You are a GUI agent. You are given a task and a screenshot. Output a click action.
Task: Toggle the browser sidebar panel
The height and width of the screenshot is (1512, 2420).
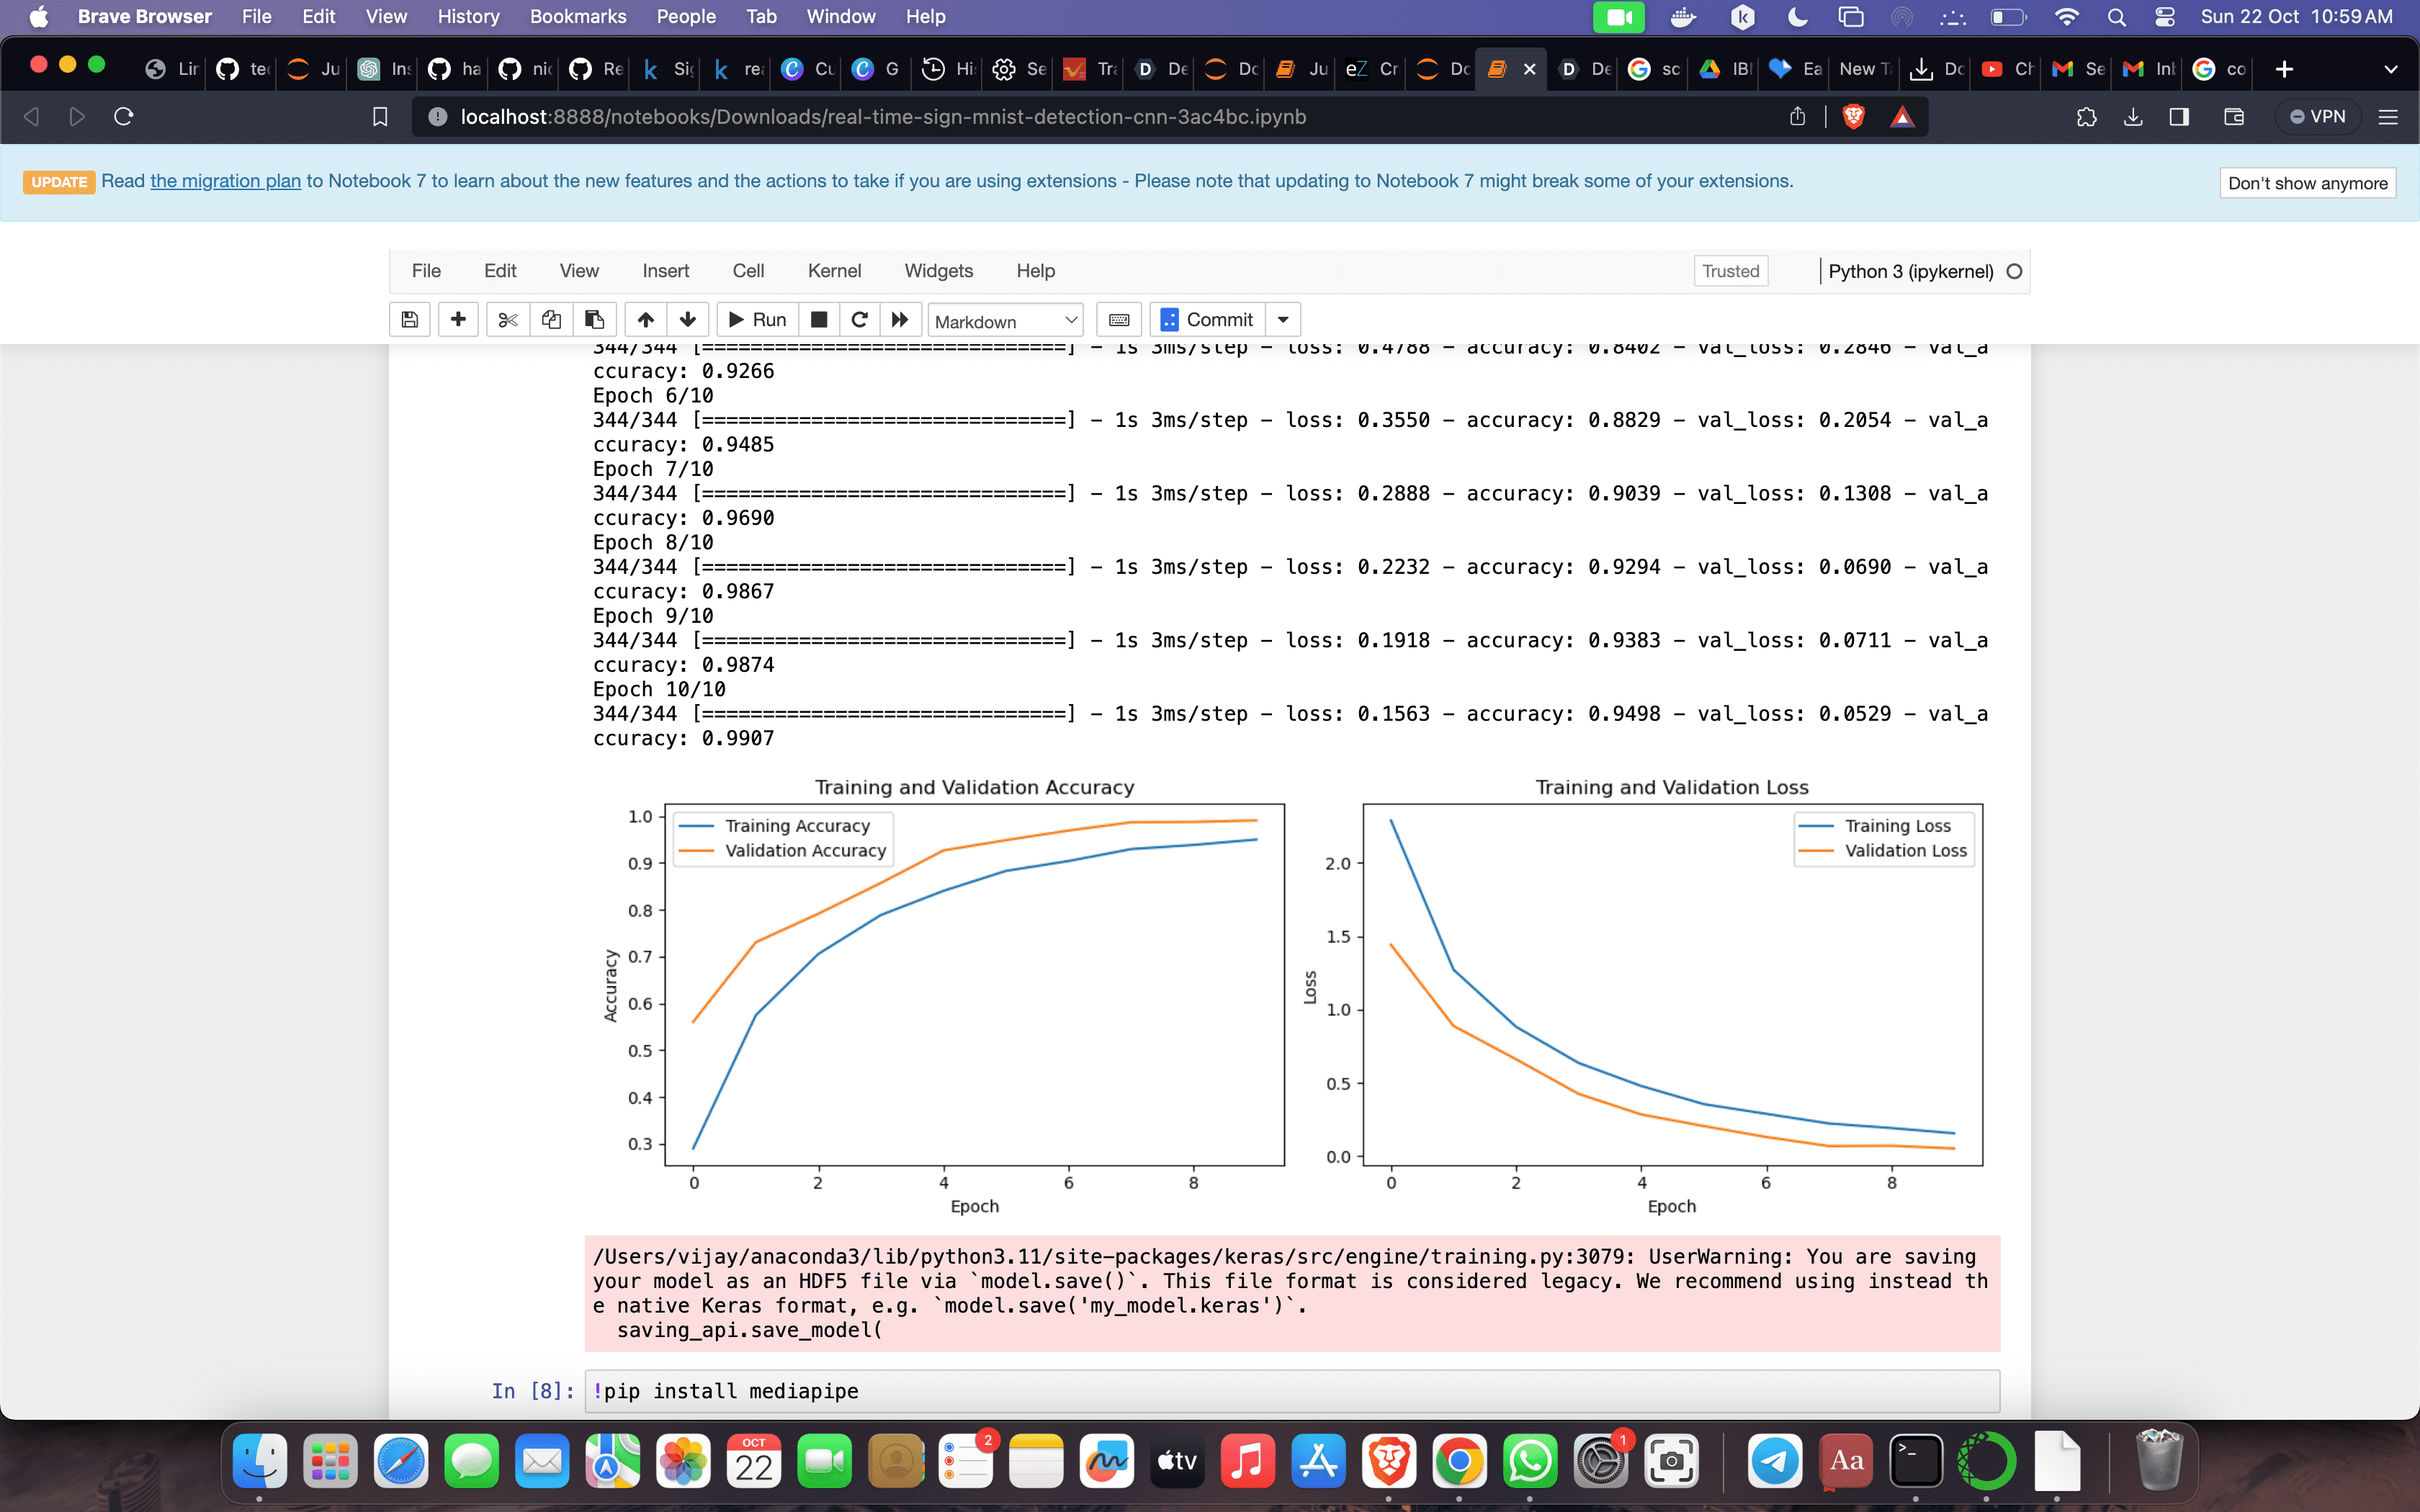2180,117
